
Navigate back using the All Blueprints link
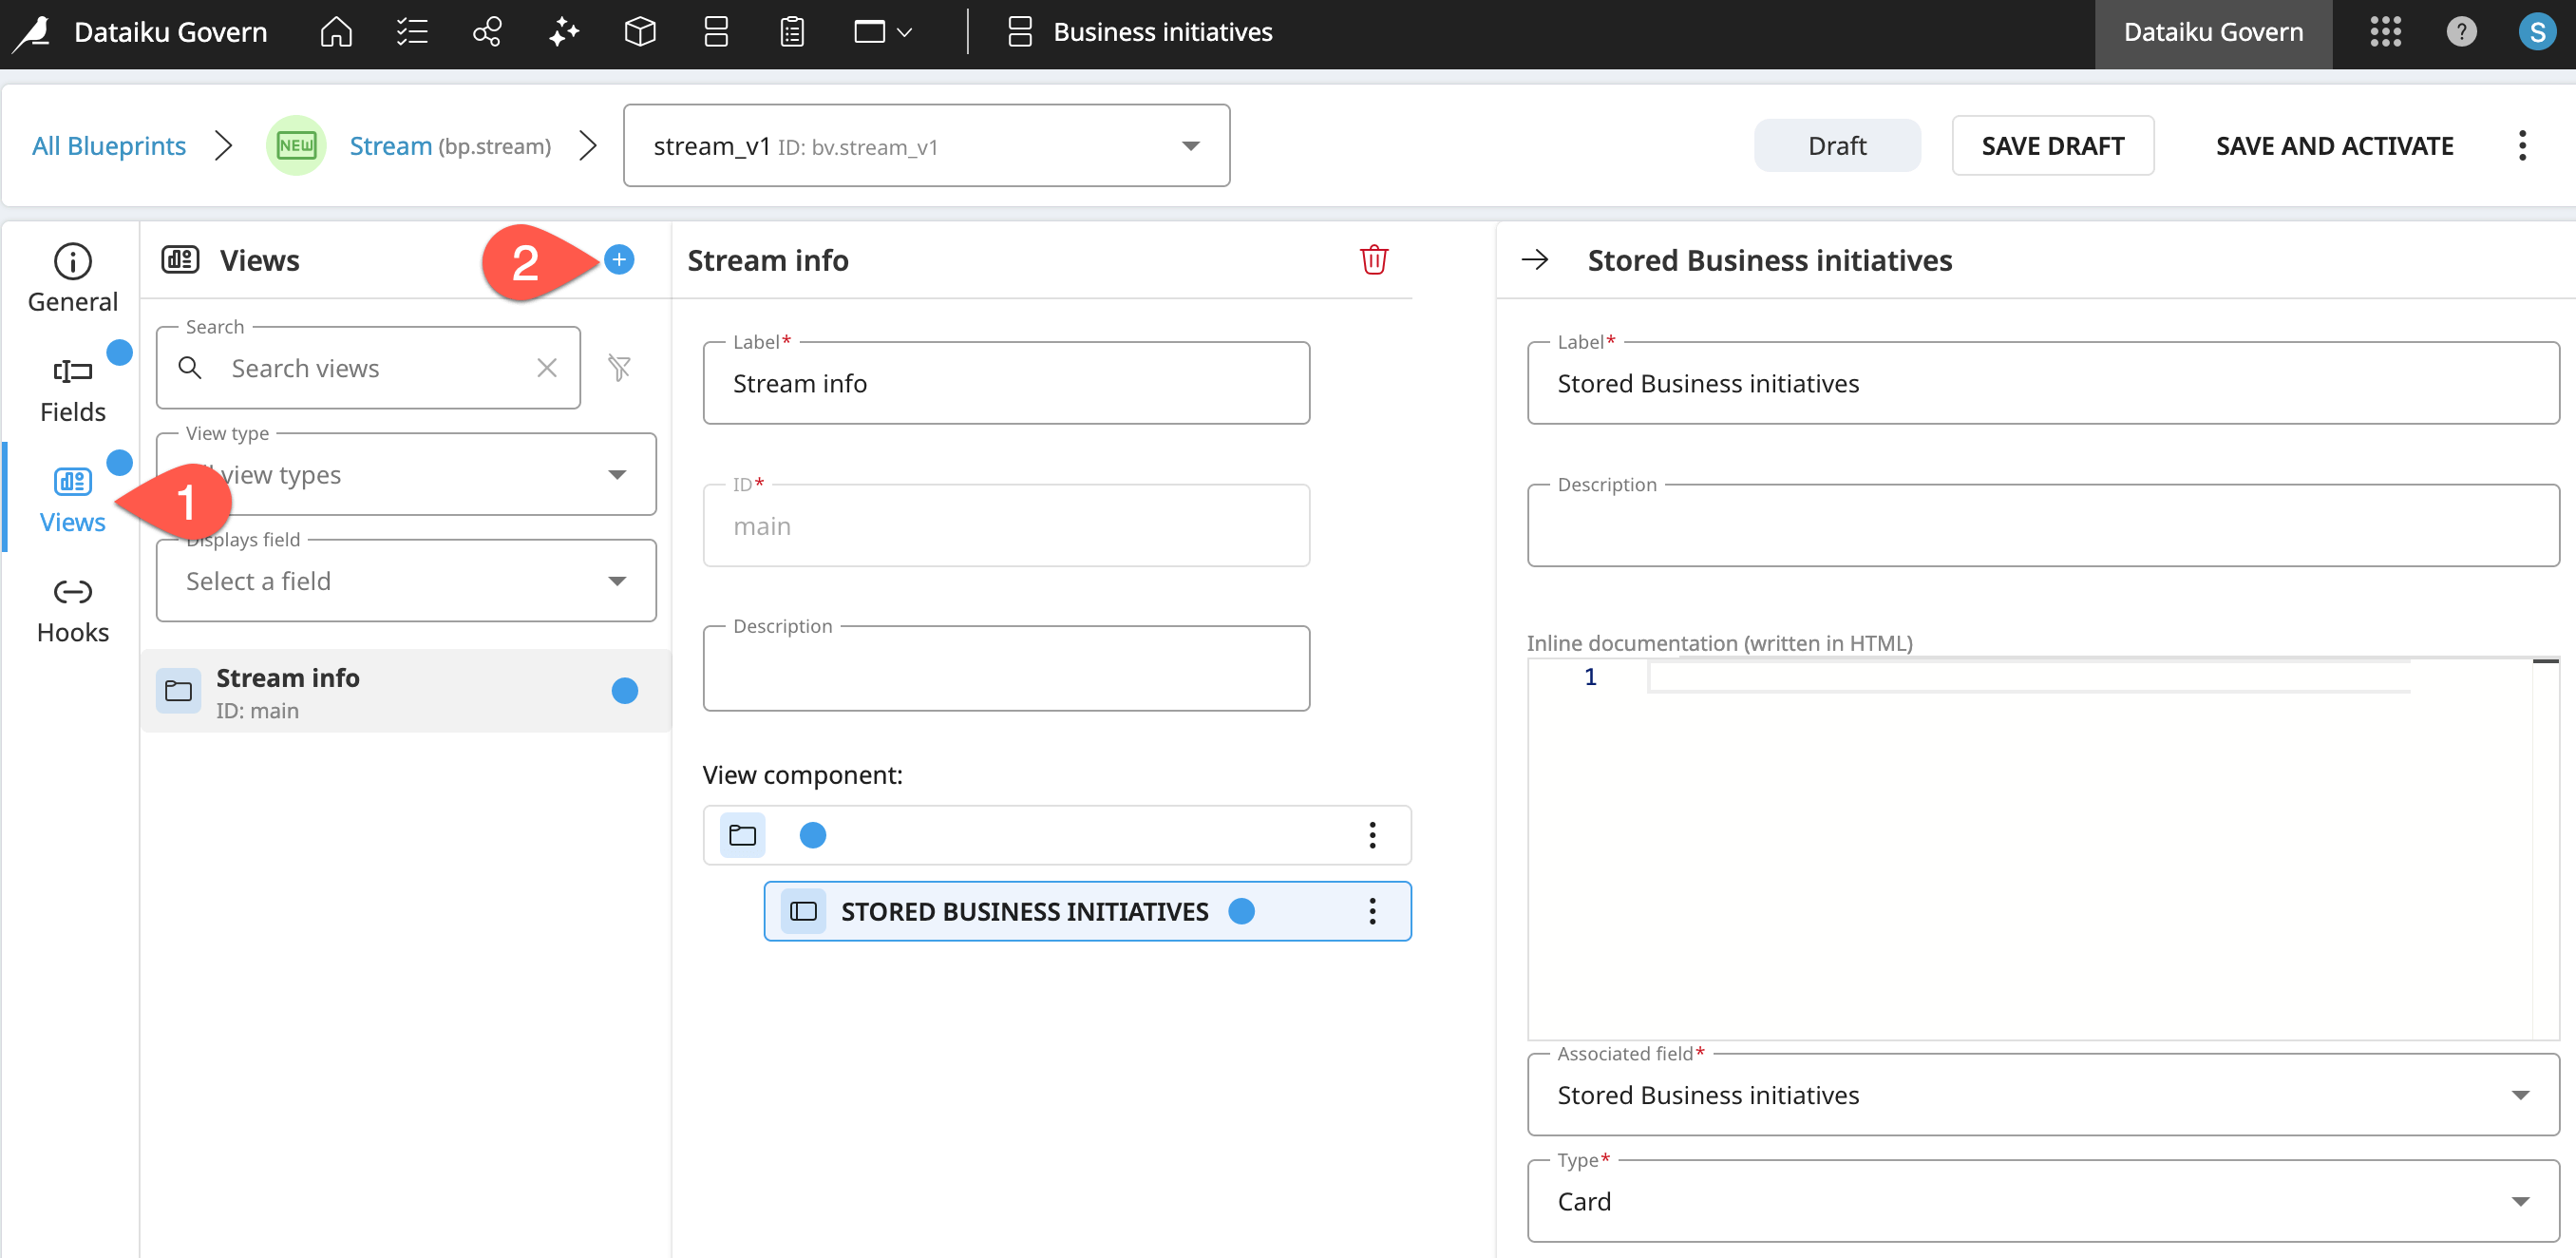pos(108,145)
